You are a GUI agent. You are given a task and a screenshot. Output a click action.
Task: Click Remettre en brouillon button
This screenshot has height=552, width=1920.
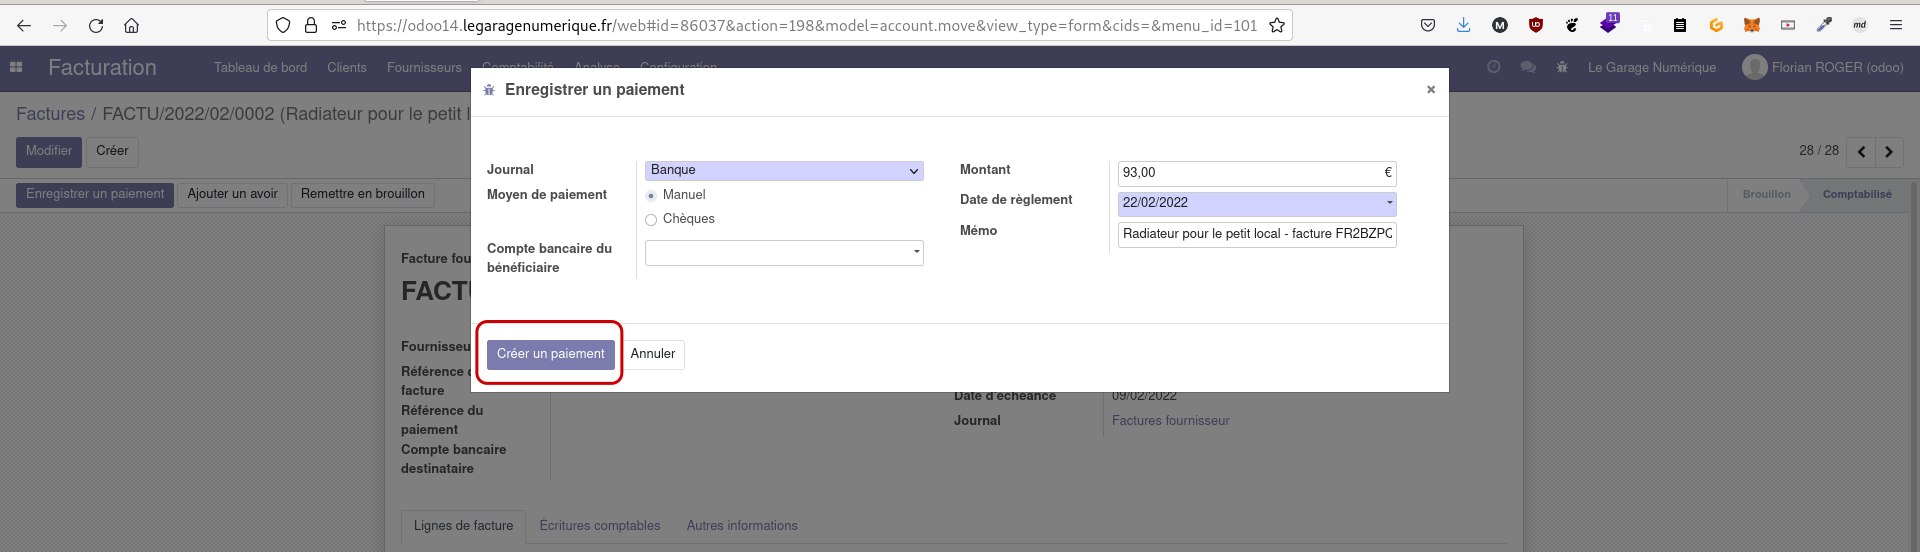coord(363,194)
